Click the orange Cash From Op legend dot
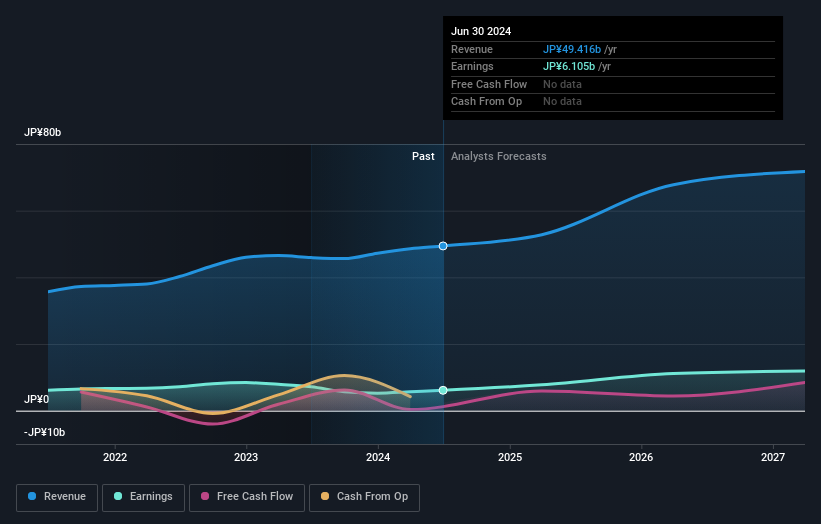The image size is (821, 524). 325,496
